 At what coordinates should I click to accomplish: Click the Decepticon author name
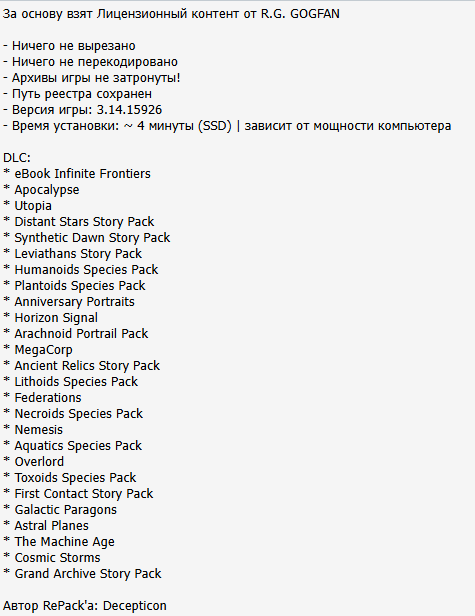[135, 606]
